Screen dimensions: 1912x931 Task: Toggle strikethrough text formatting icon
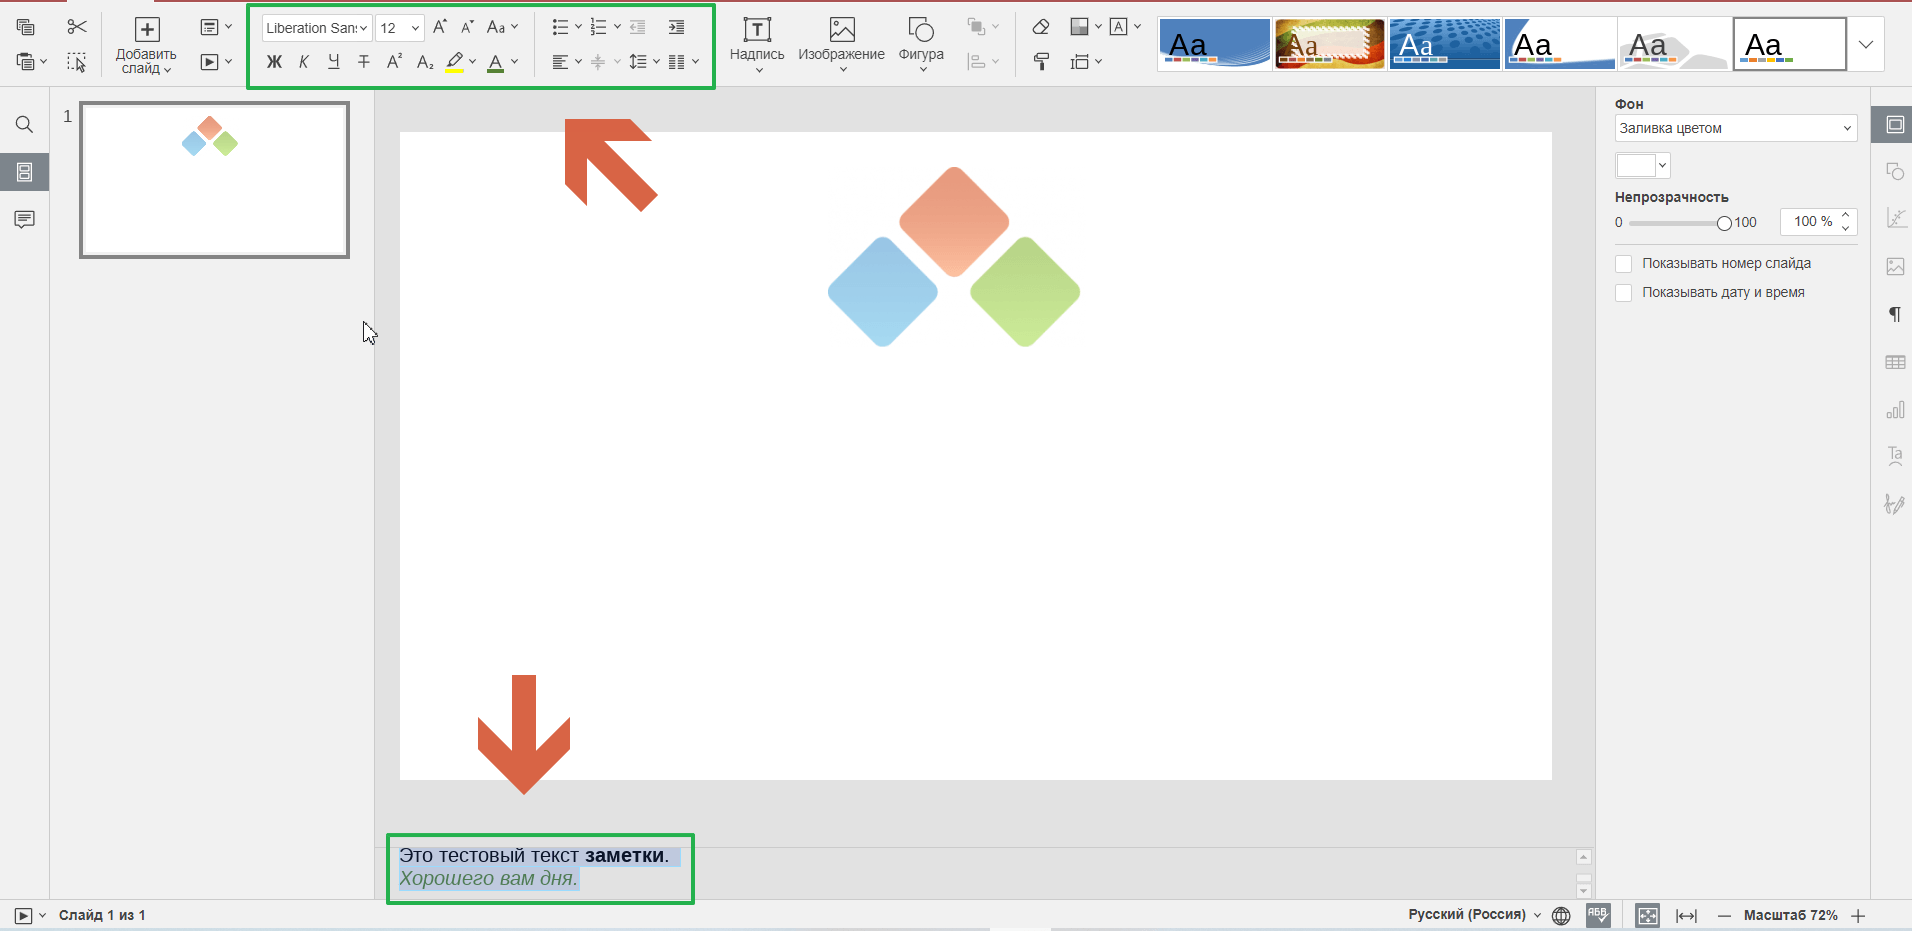coord(364,62)
